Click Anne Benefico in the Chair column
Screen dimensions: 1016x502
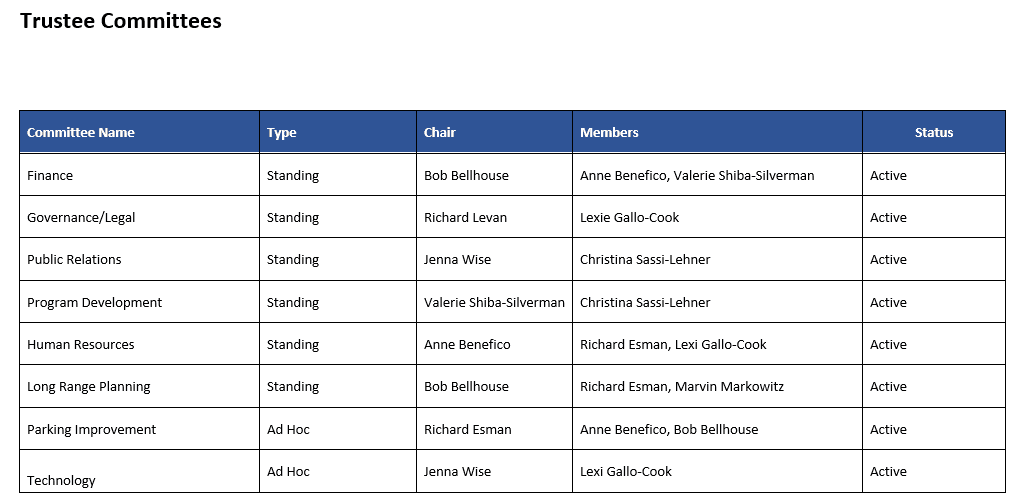tap(467, 345)
